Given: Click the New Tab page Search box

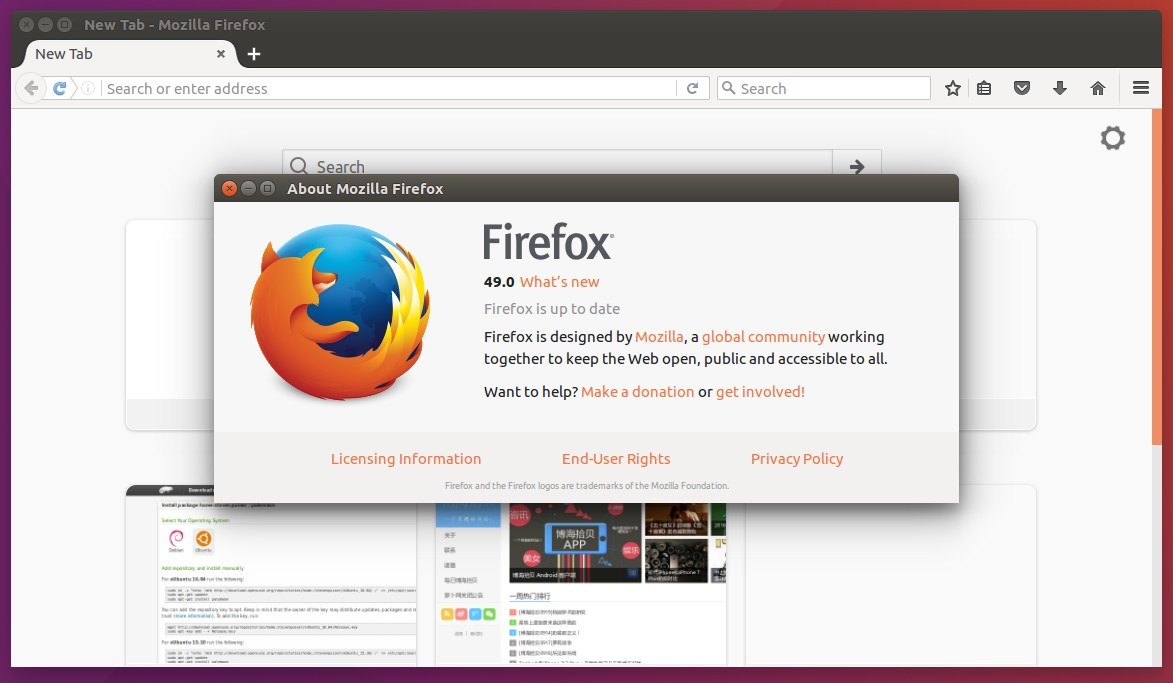Looking at the screenshot, I should [557, 162].
